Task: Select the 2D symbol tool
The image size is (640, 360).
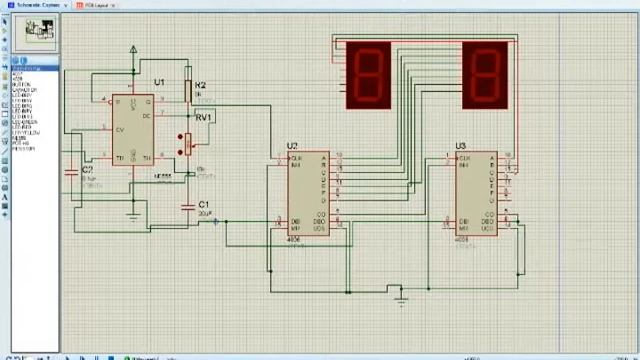Action: tap(5, 206)
